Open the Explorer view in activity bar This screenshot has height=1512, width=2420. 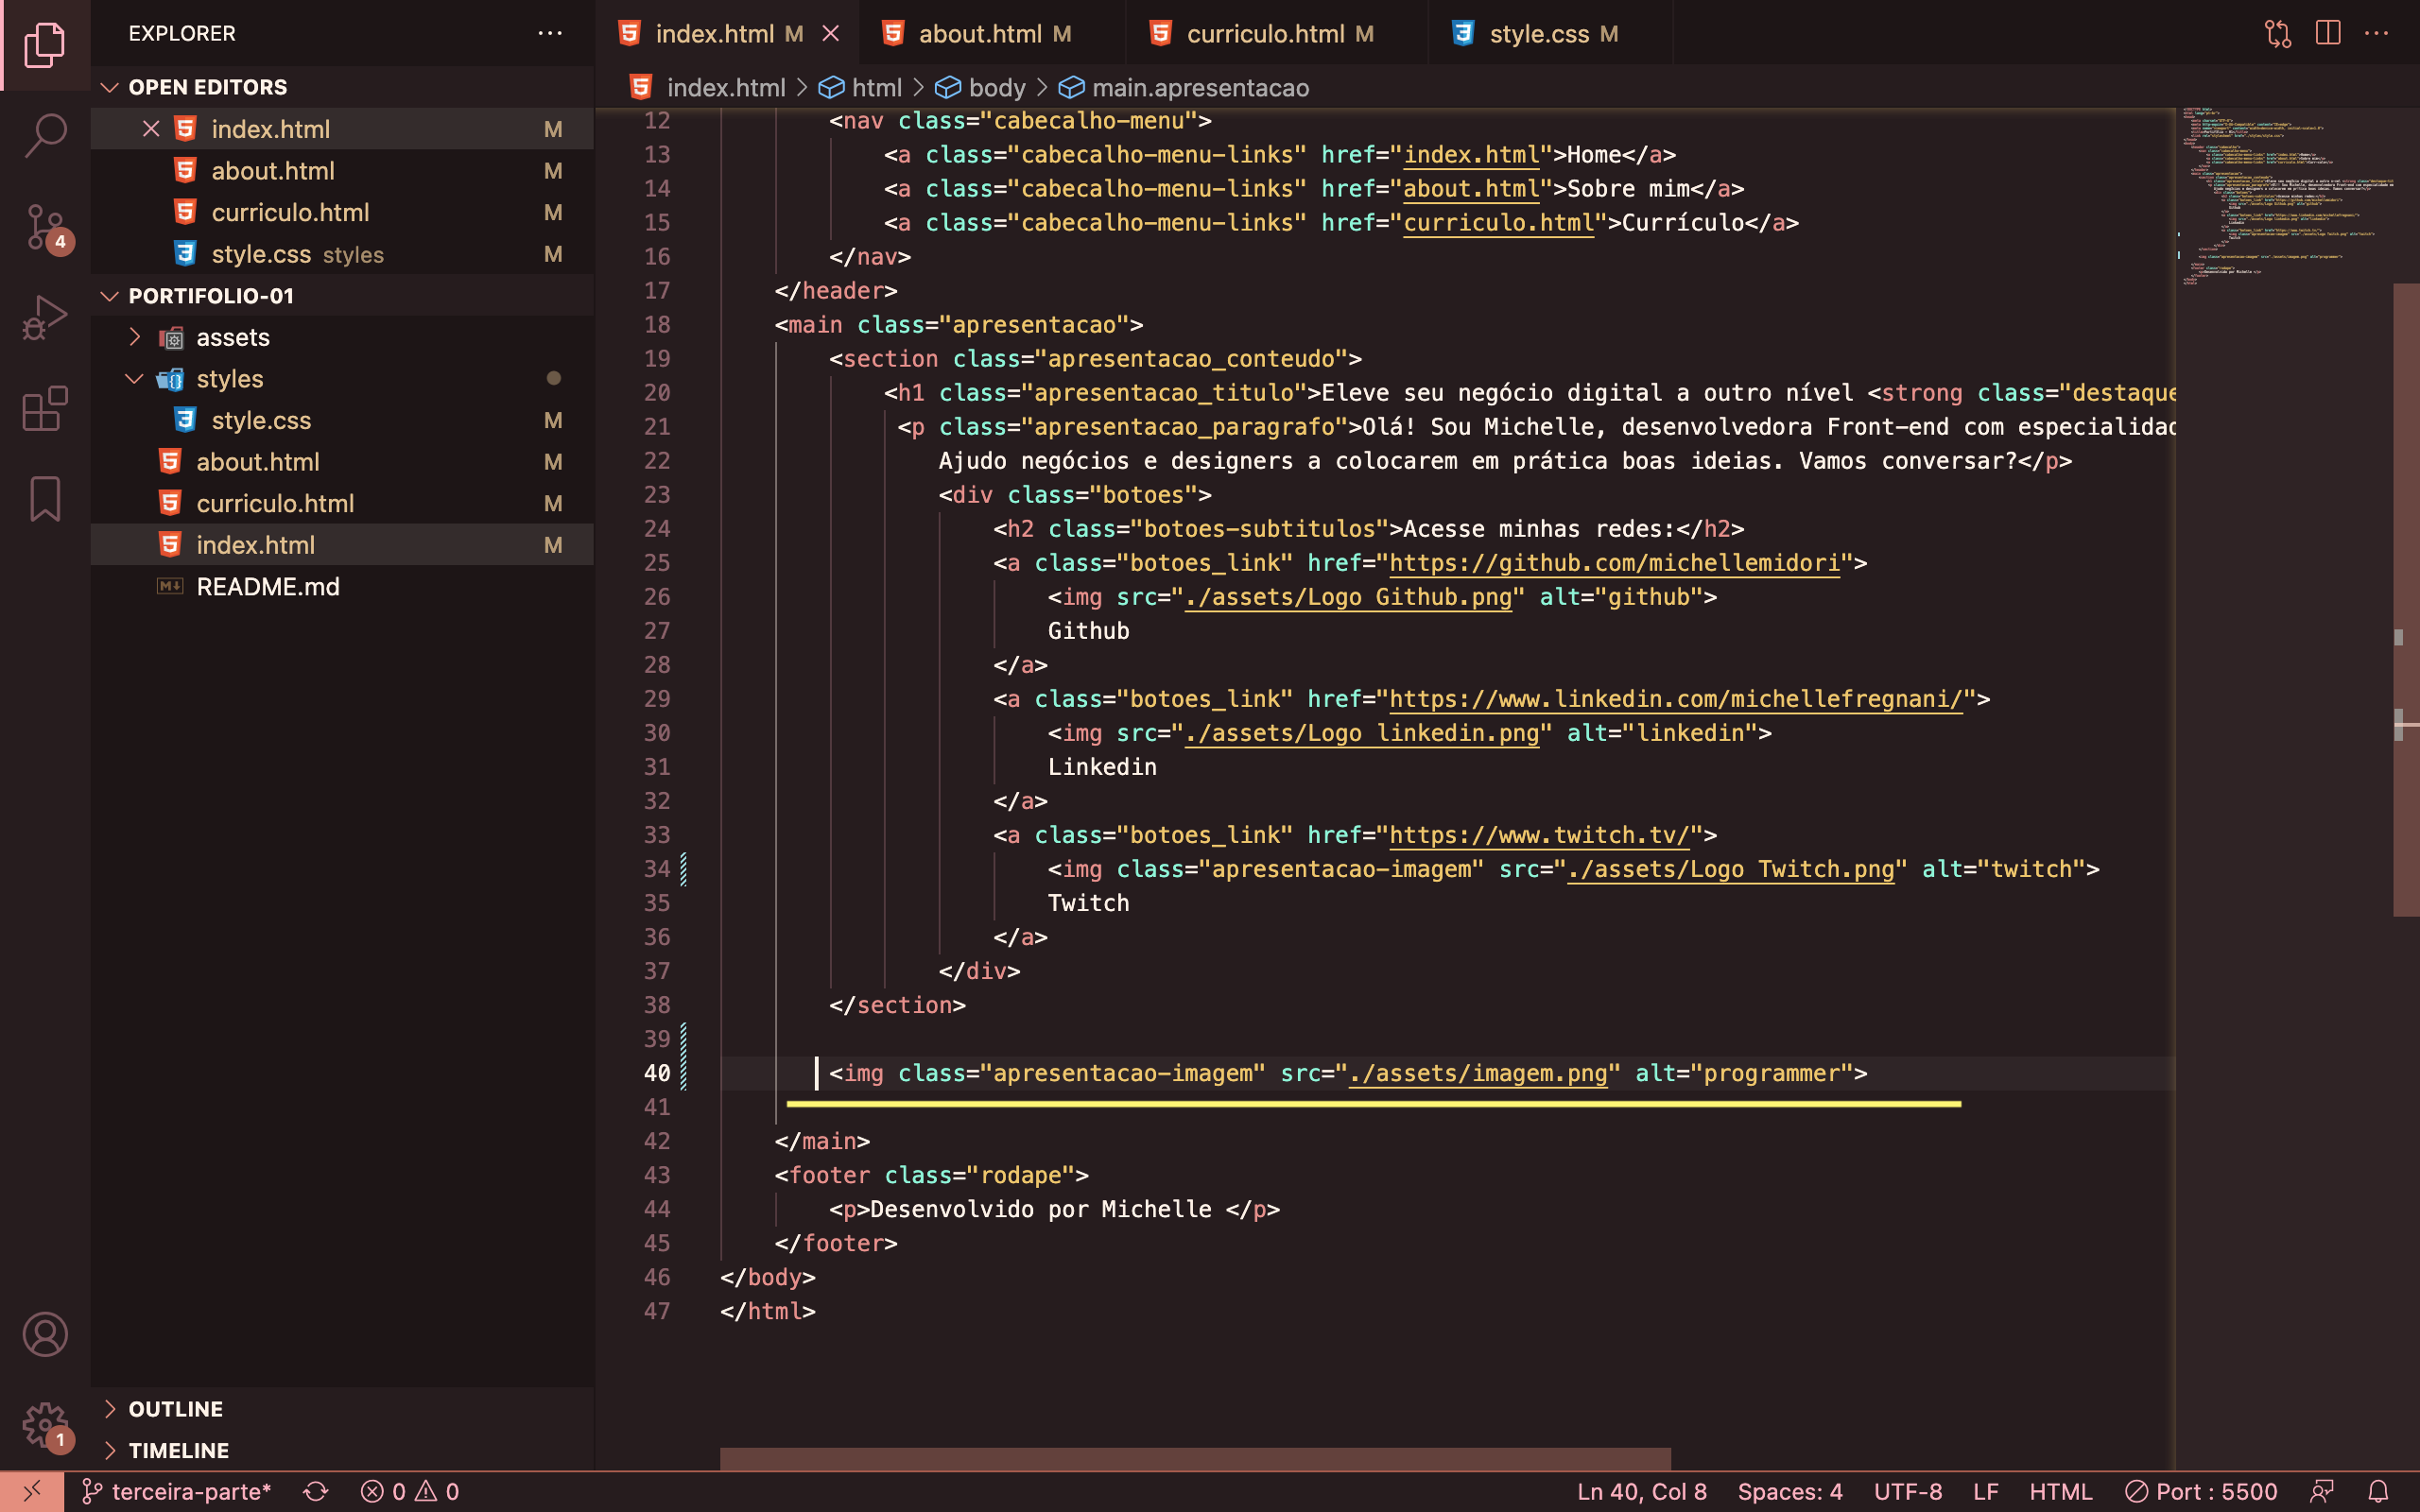45,45
